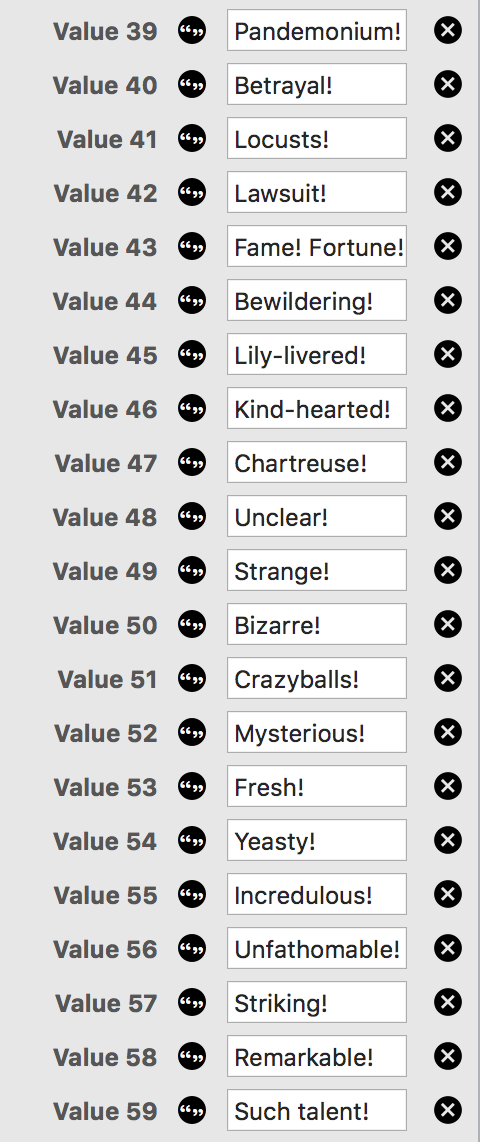Click the quote icon for Value 59
480x1142 pixels.
click(x=192, y=1110)
